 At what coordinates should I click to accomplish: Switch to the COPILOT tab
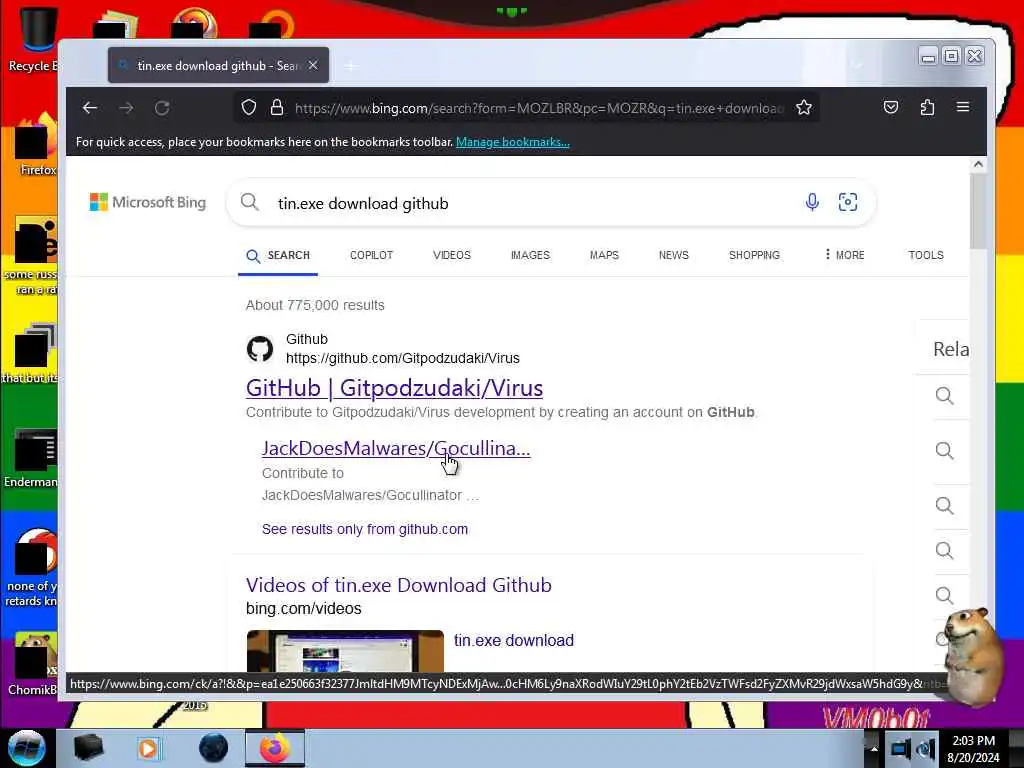(372, 255)
